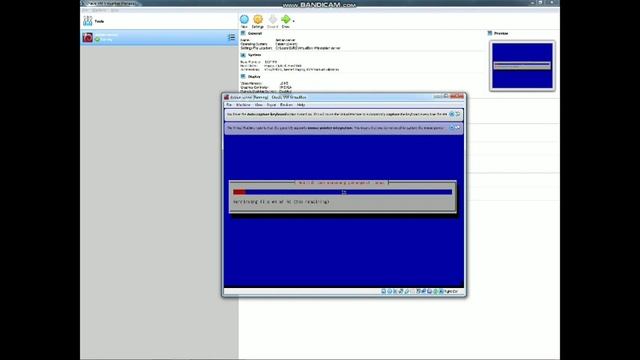Screen dimensions: 640x360
Task: Open the File menu in the VirtualBox Manager
Action: click(x=84, y=10)
